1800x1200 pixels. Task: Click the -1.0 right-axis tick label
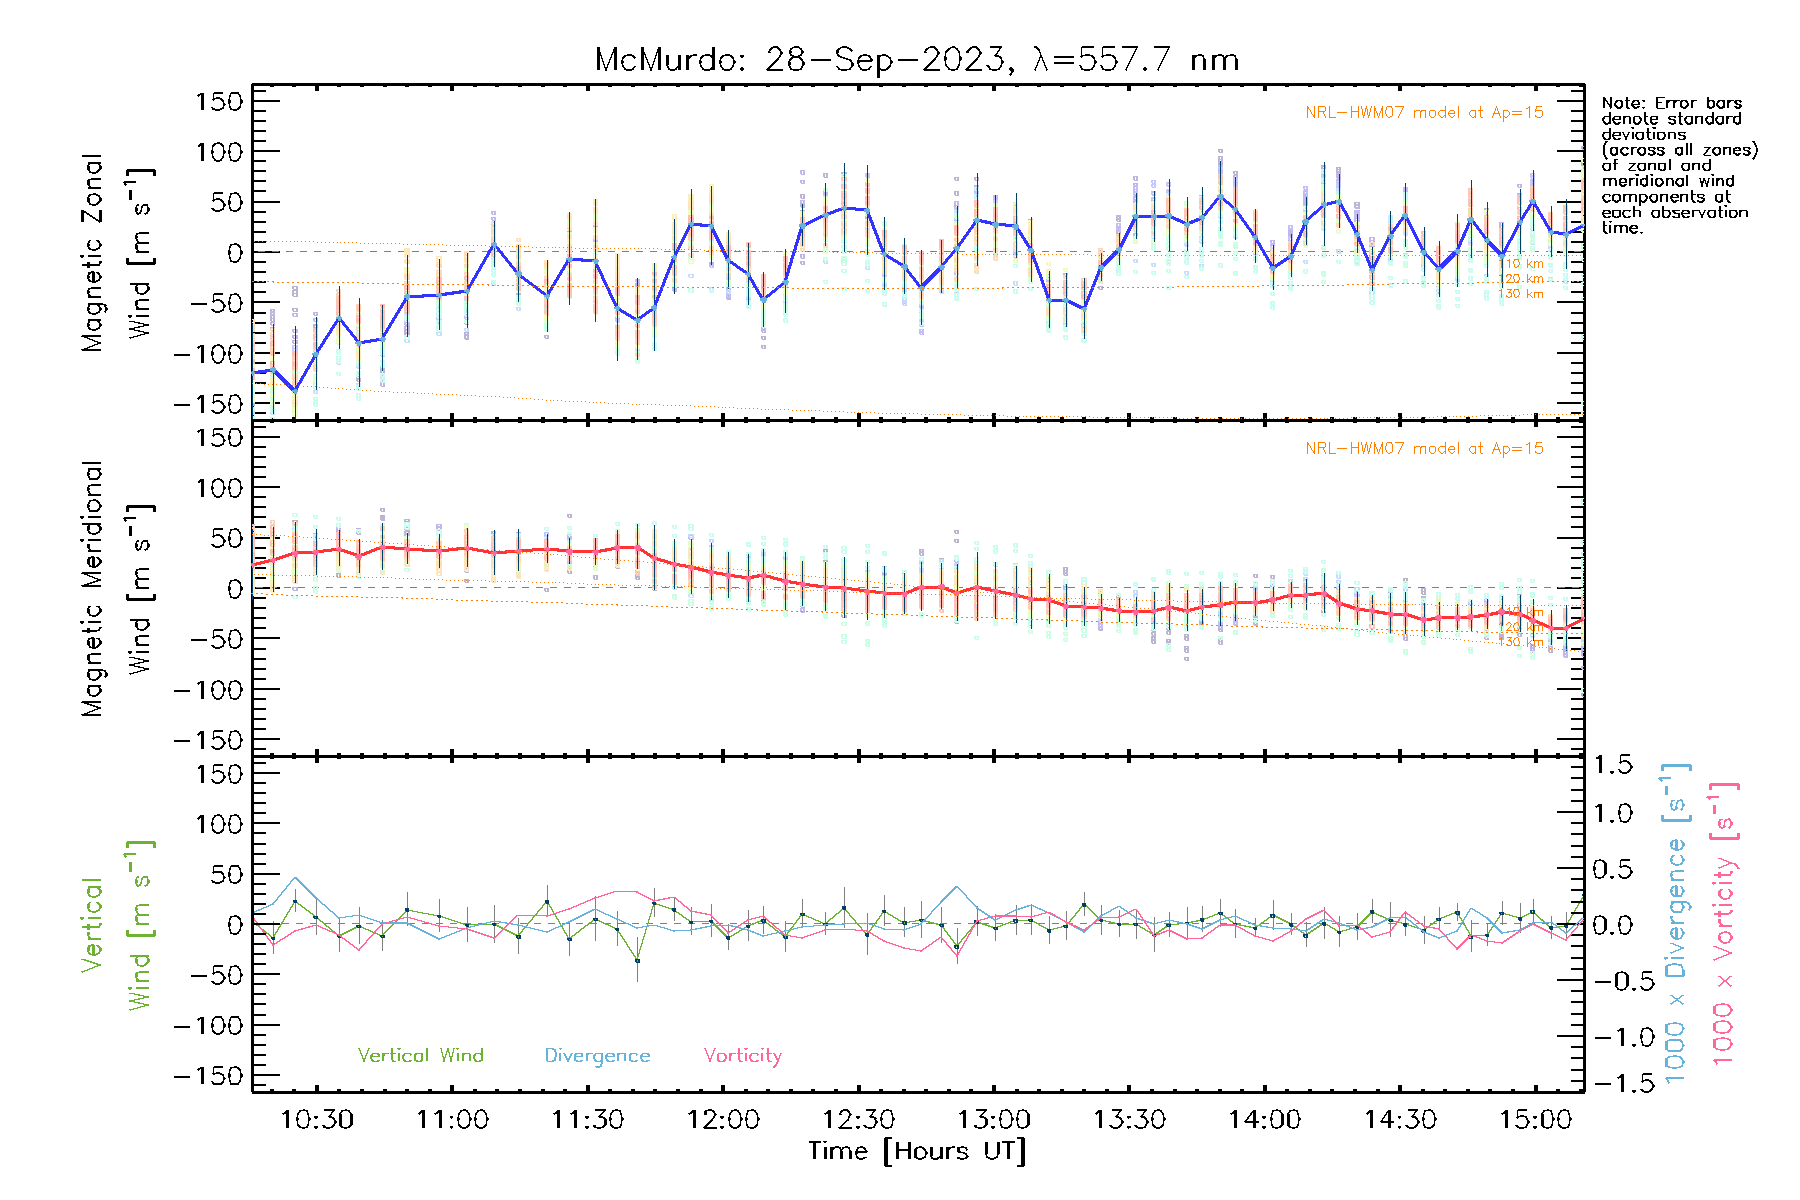[1612, 1037]
